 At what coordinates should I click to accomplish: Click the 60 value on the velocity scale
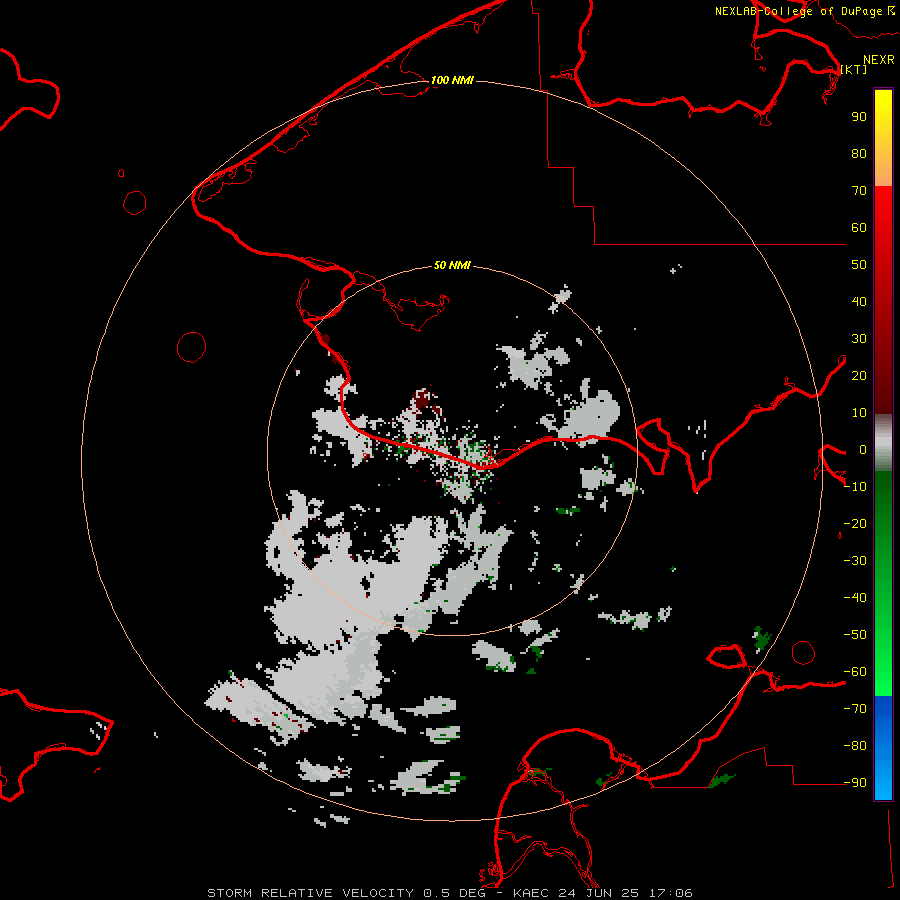859,228
